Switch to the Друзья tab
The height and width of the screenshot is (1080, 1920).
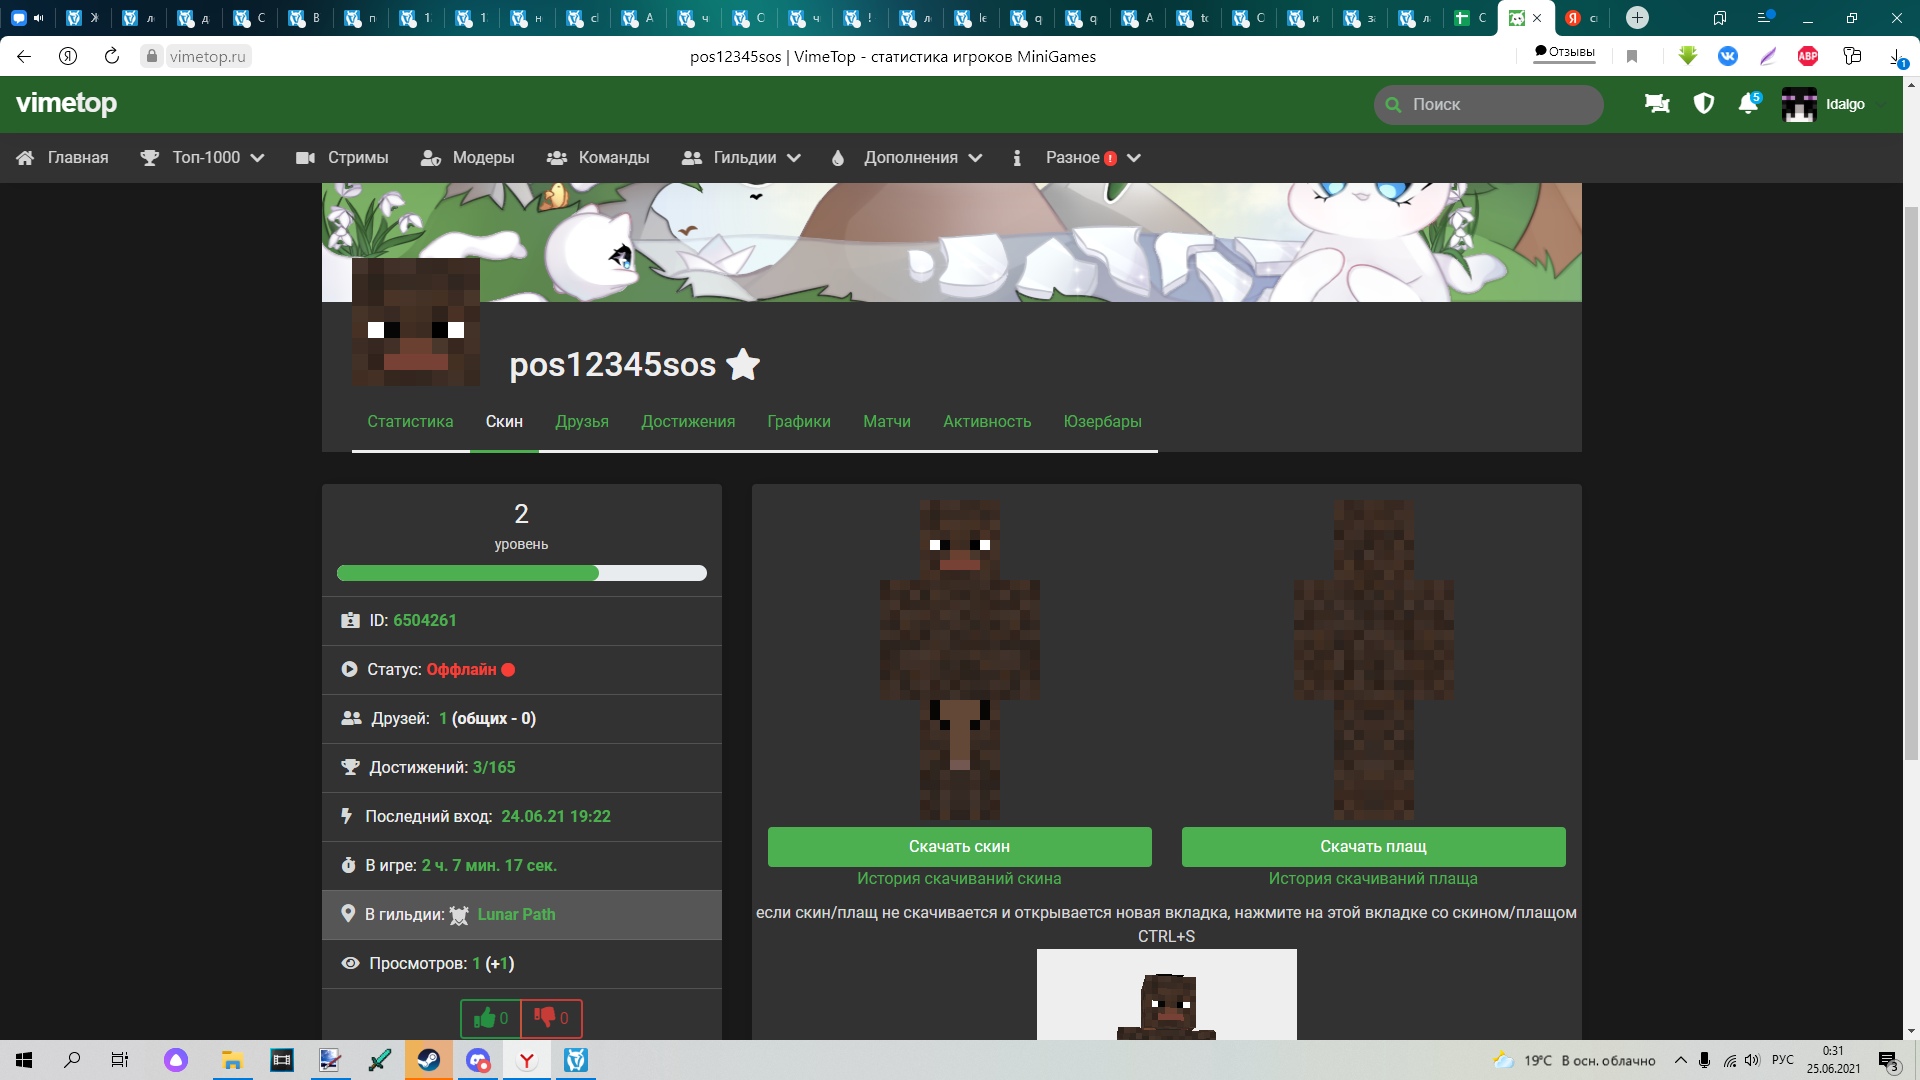tap(582, 421)
